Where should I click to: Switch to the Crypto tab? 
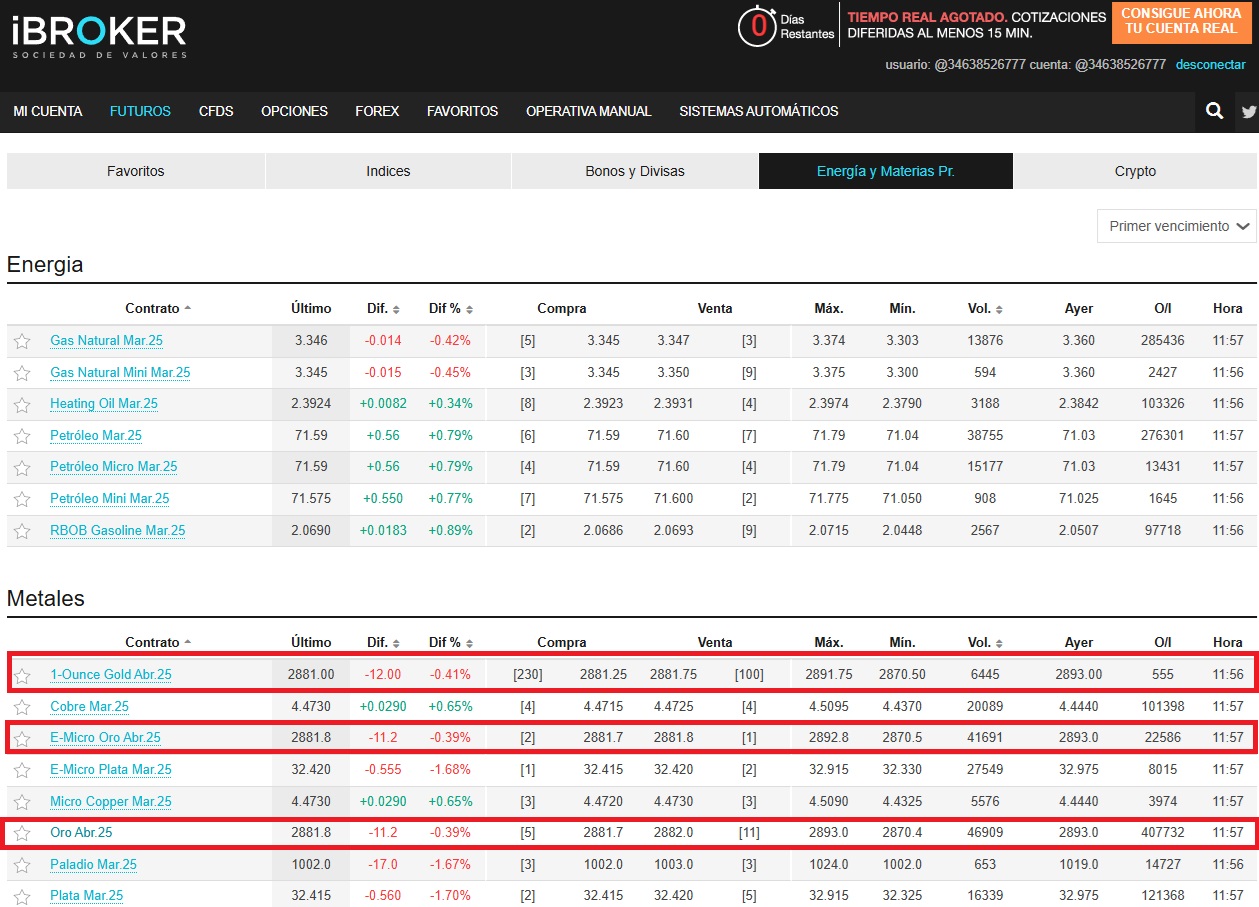1136,170
